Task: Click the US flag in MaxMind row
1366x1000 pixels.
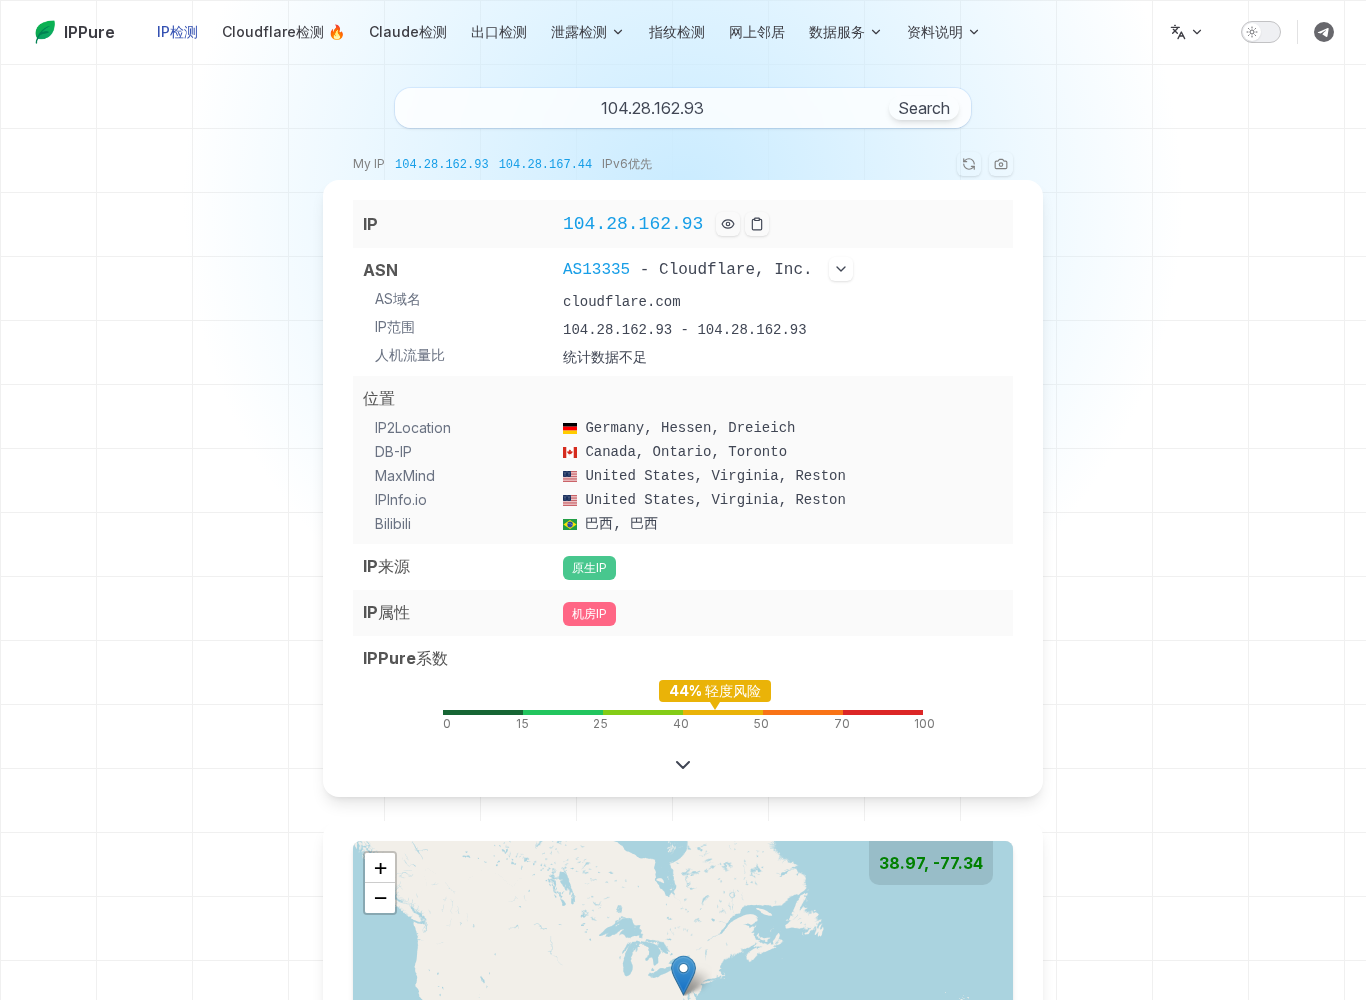Action: [570, 476]
